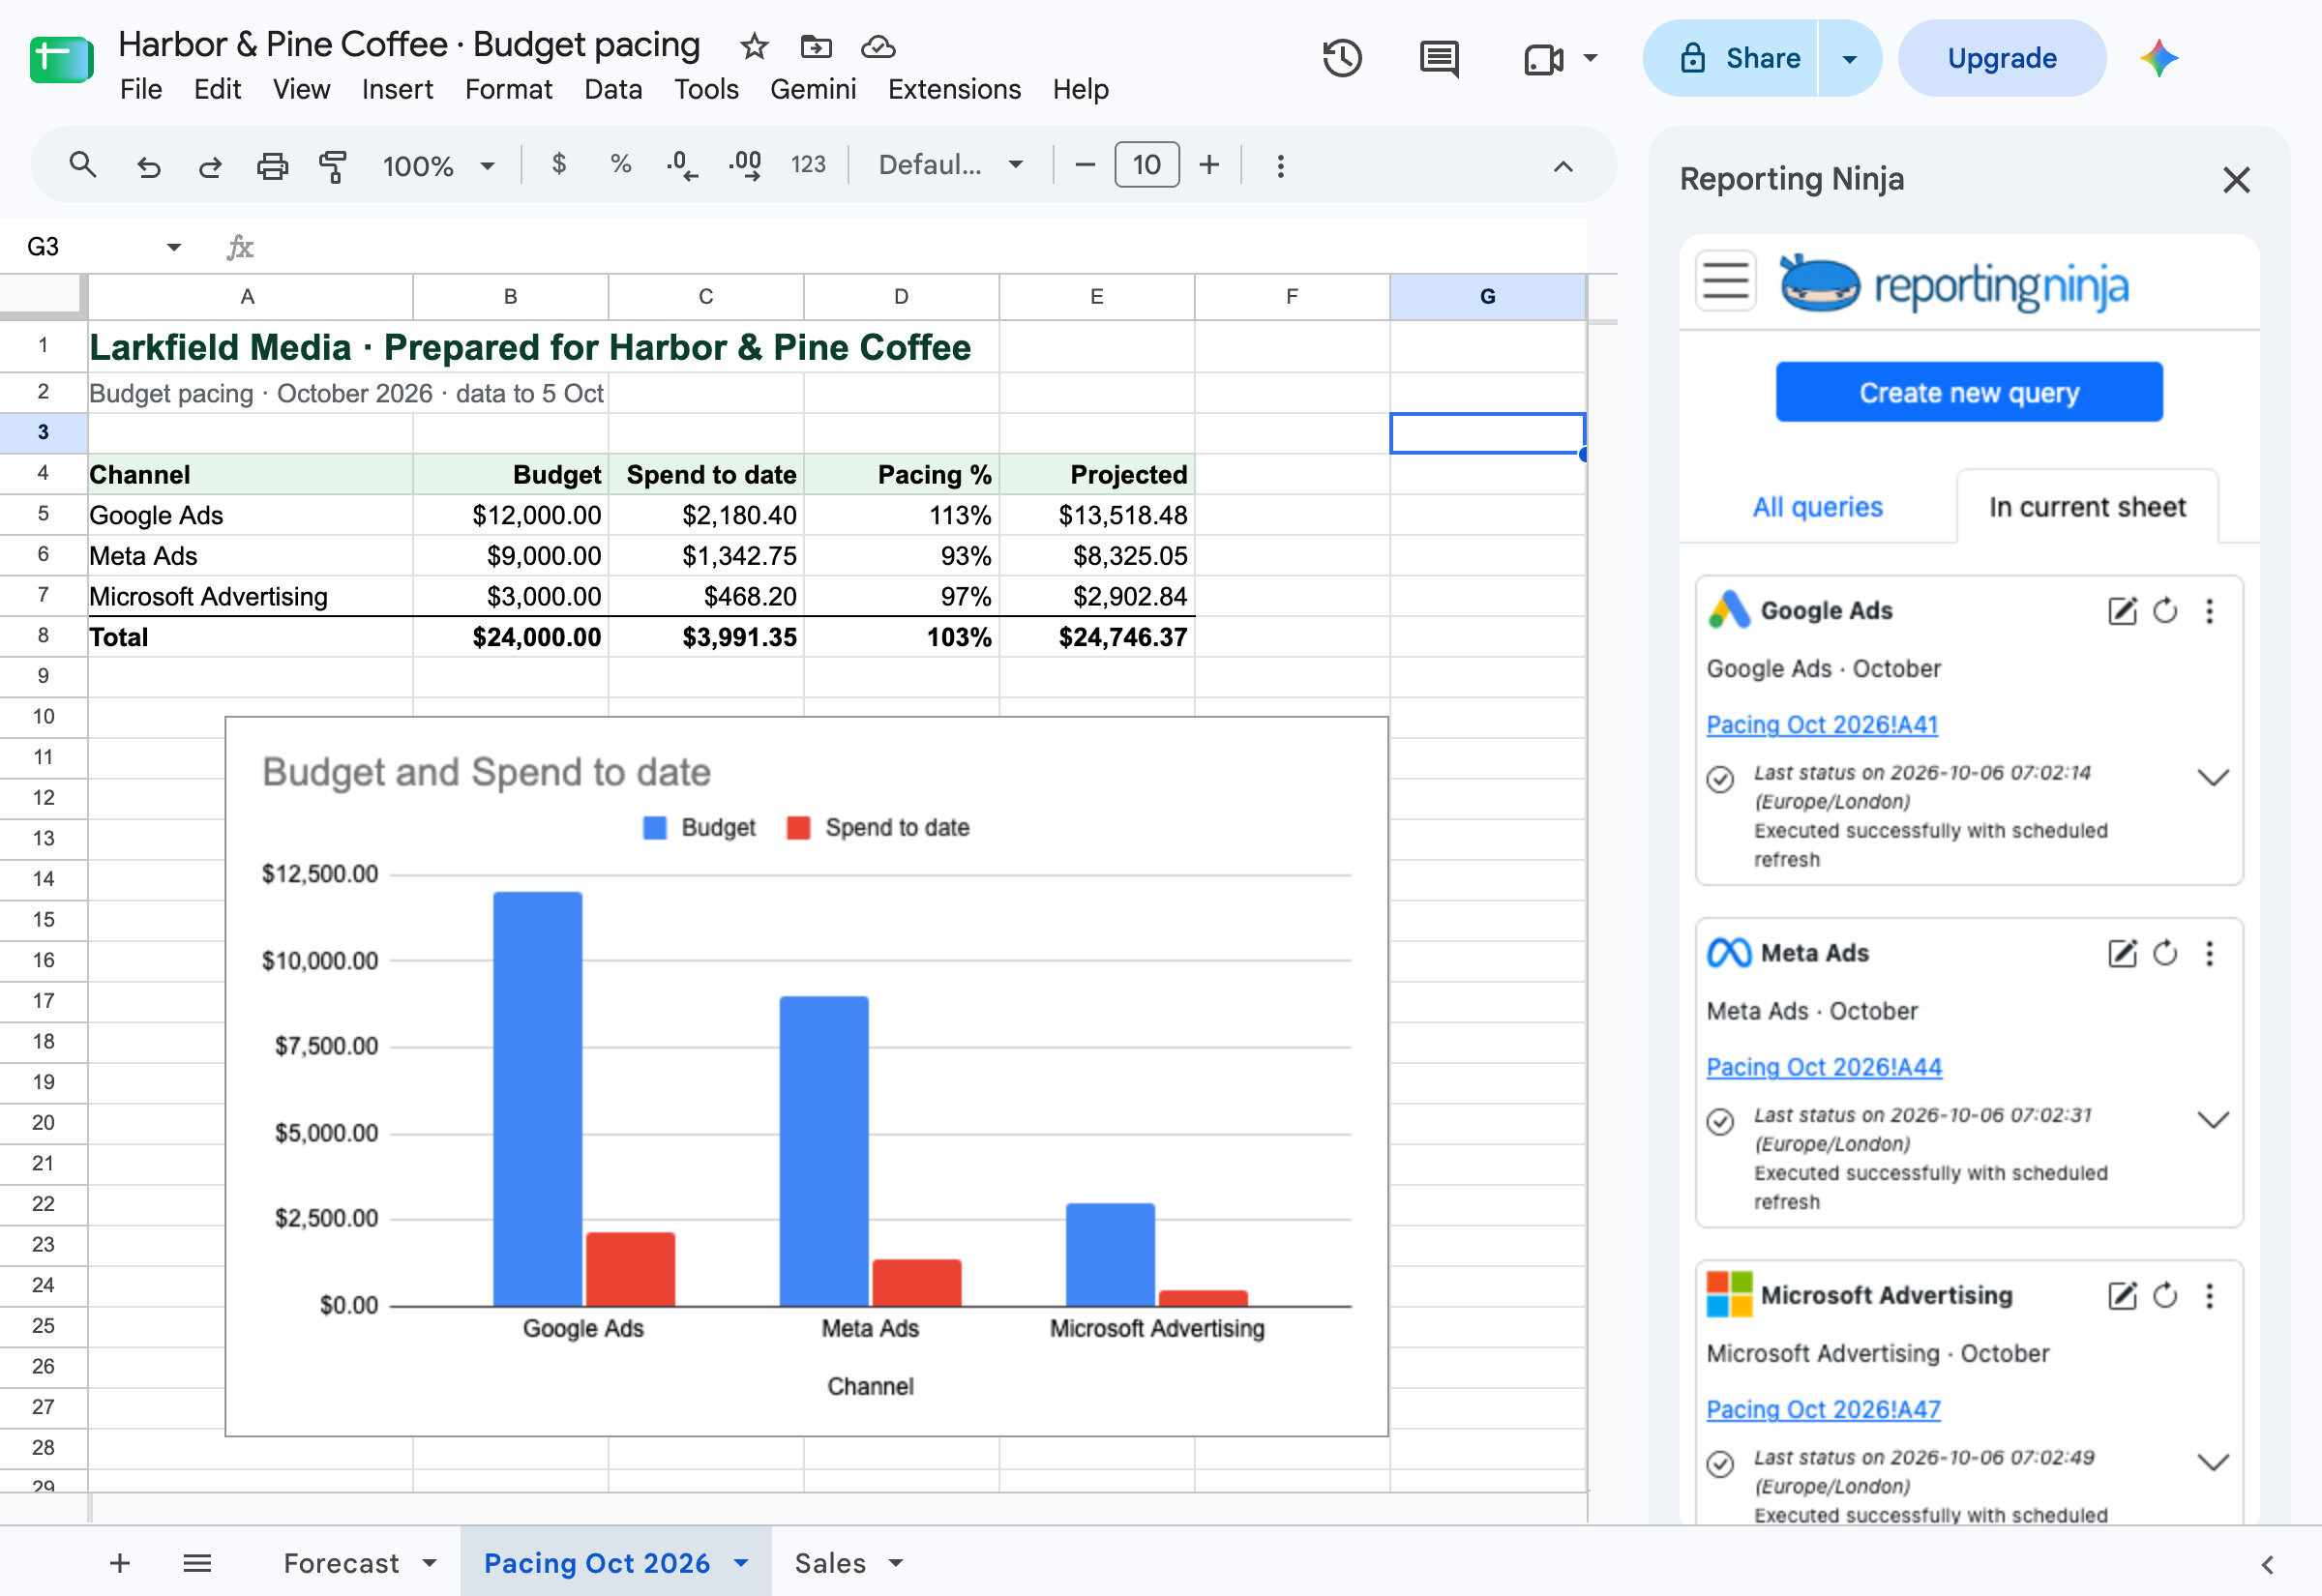Expand Google Ads query status details
This screenshot has height=1596, width=2322.
(2213, 777)
